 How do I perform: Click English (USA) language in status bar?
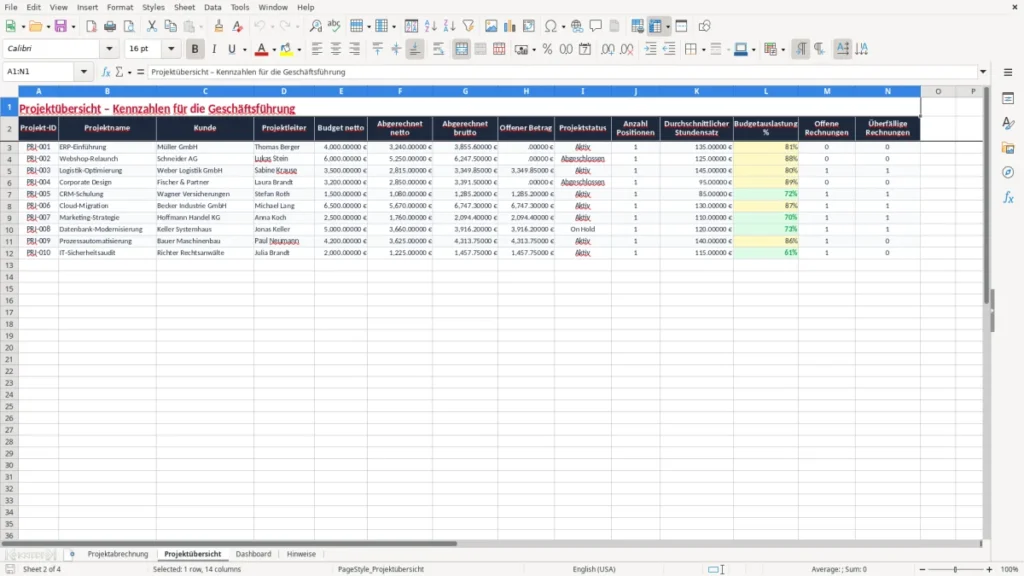[594, 569]
